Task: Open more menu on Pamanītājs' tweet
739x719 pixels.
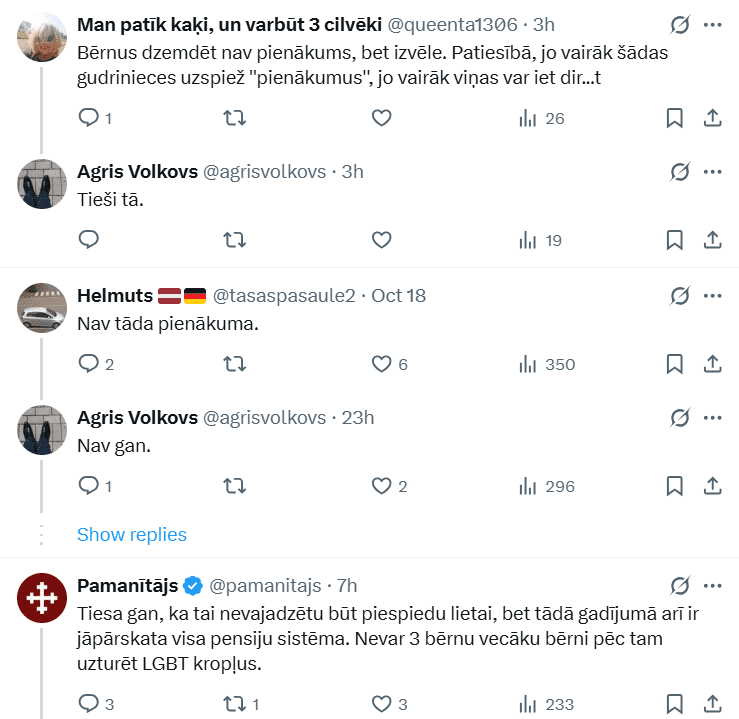Action: 712,586
